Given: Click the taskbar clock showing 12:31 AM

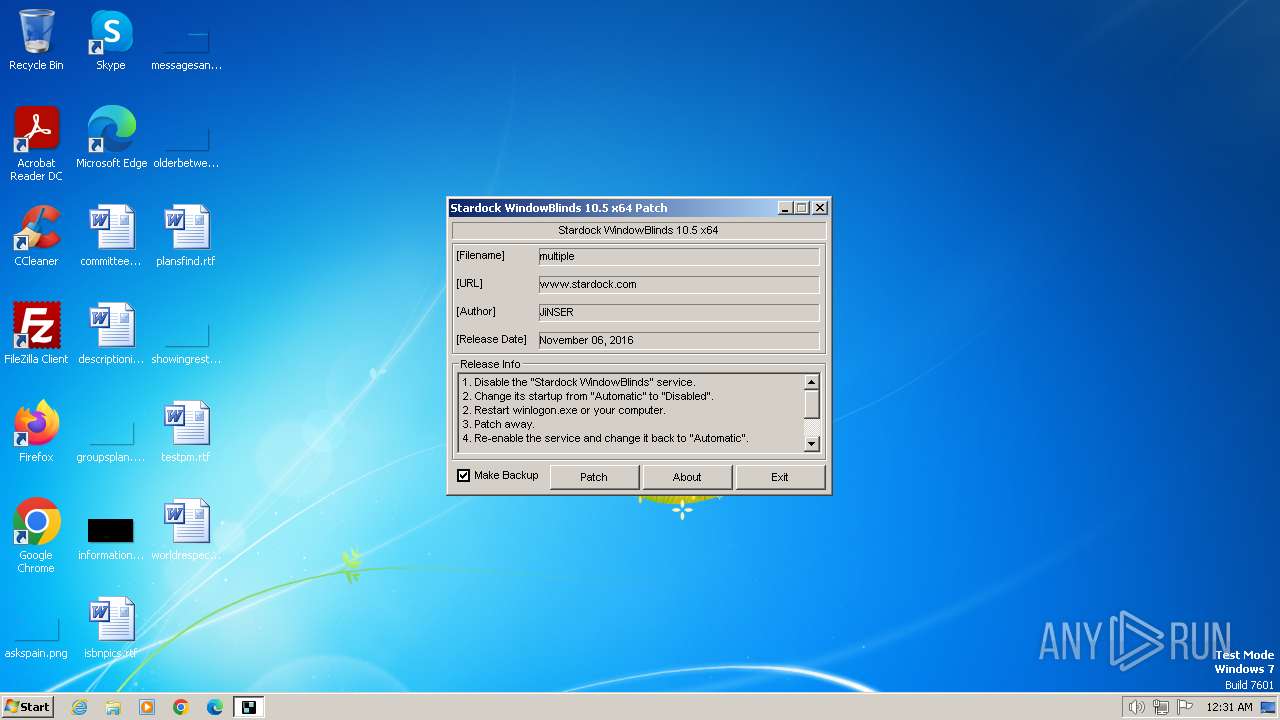Looking at the screenshot, I should [1229, 707].
